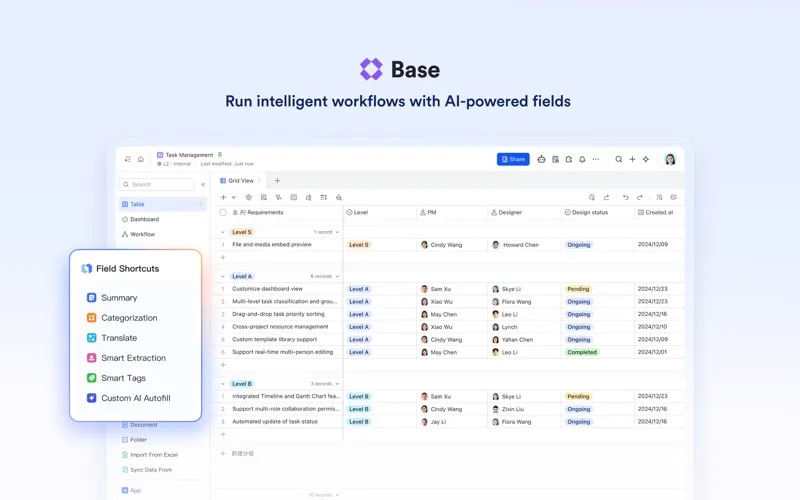Screen dimensions: 800x500
Task: Click the sort icon in grid toolbar
Action: coord(308,197)
